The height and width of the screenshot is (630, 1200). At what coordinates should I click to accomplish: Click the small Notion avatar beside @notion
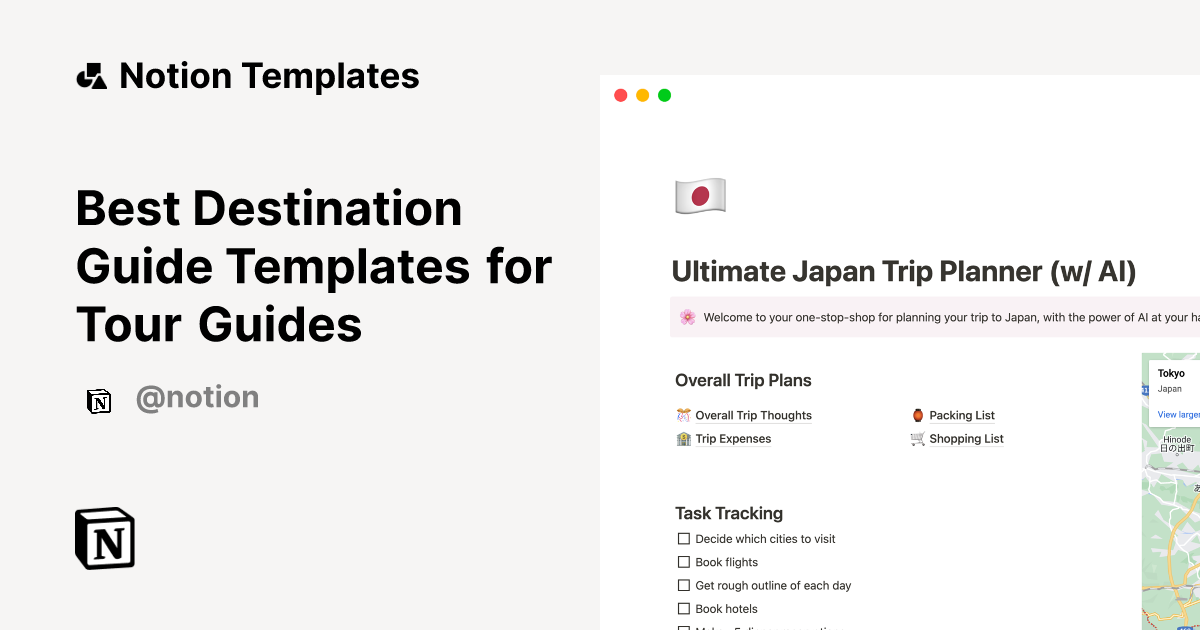coord(99,400)
